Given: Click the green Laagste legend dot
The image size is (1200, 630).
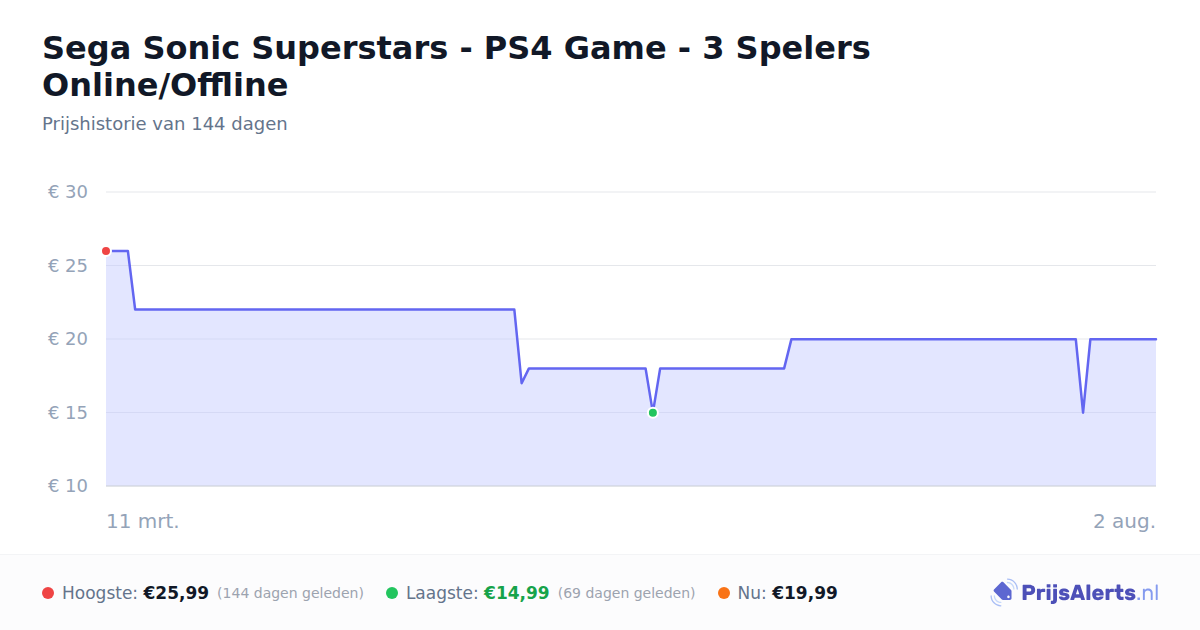Looking at the screenshot, I should click(x=392, y=593).
